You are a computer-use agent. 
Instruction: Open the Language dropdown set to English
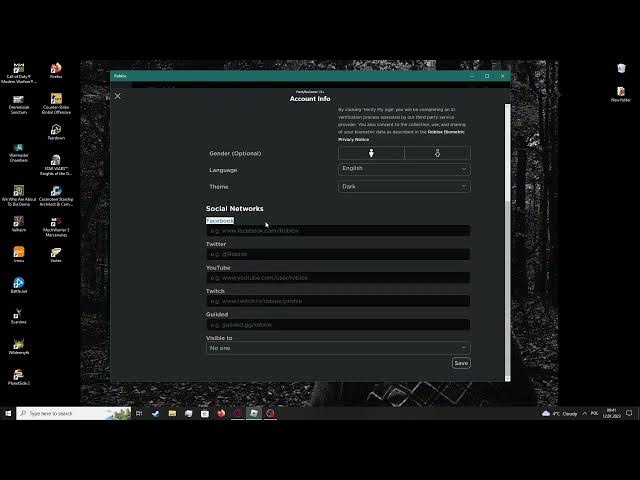pos(404,169)
